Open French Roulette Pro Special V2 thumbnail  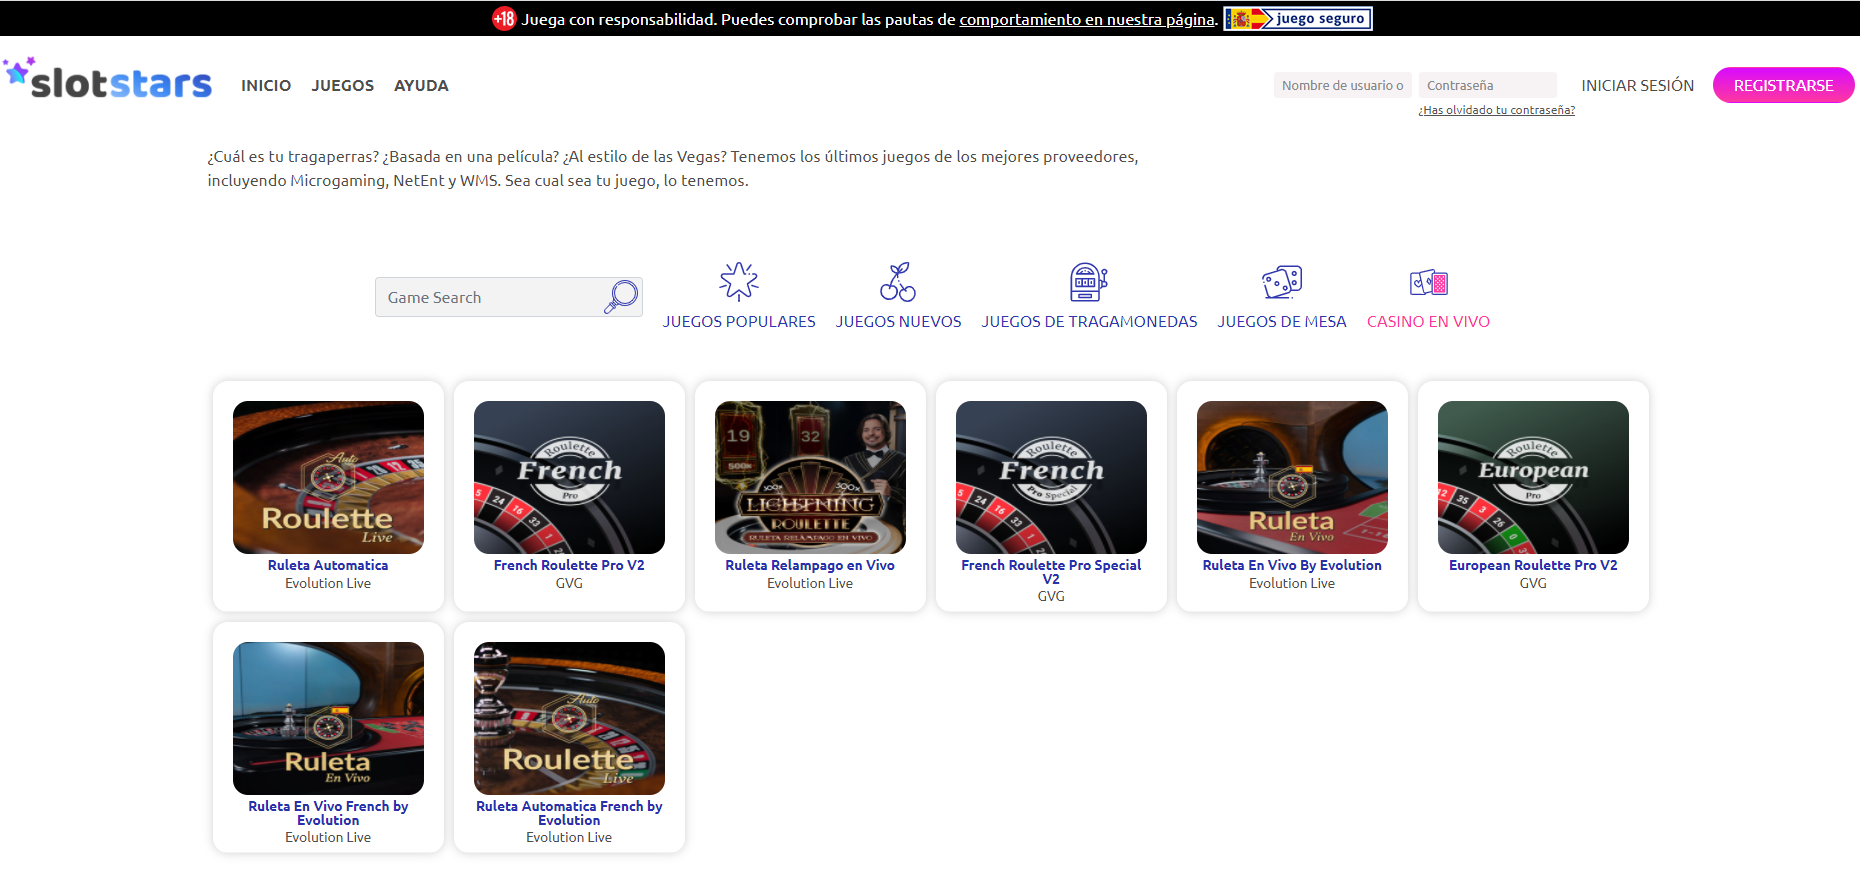1051,477
